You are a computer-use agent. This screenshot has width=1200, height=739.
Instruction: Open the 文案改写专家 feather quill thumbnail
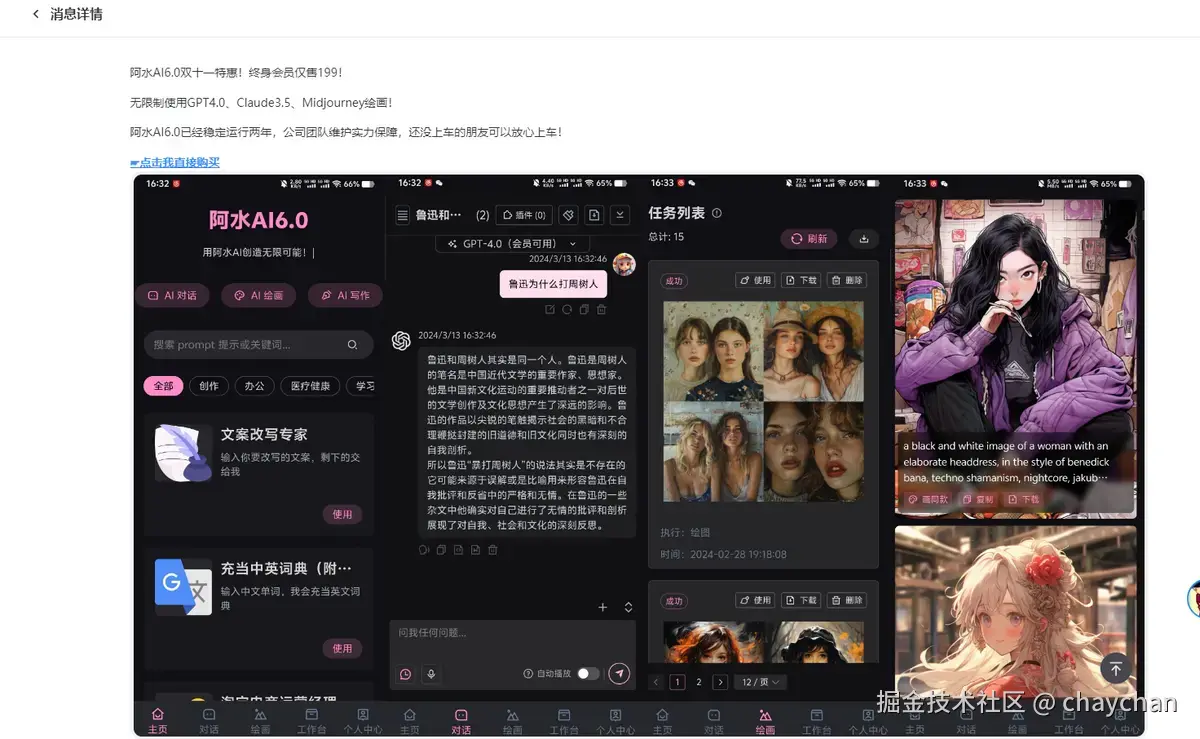click(184, 453)
